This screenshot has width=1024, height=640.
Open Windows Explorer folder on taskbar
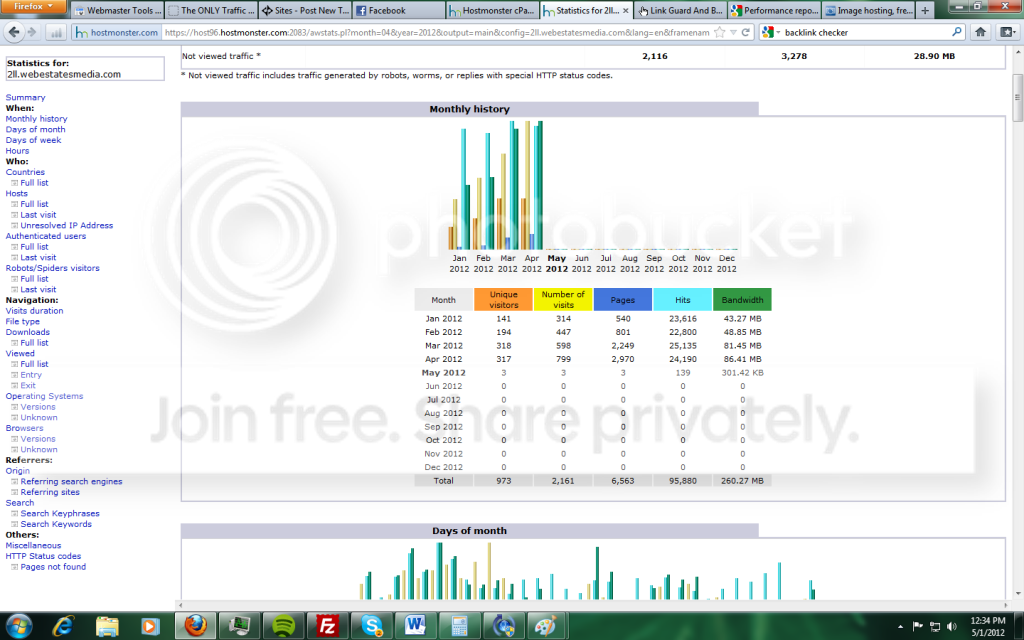[x=107, y=626]
